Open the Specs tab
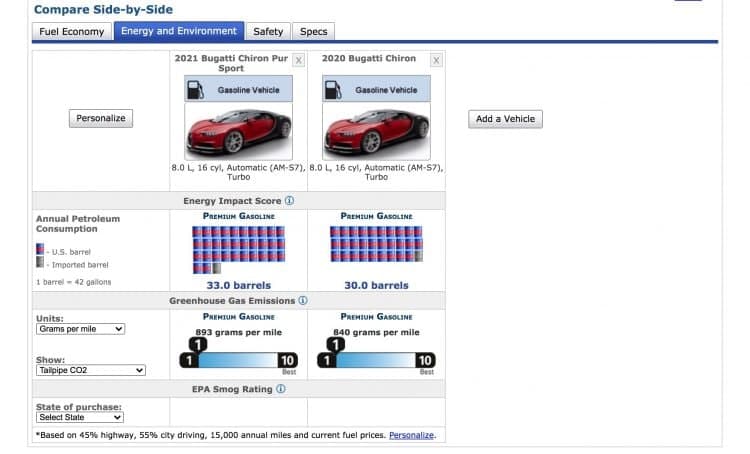 pyautogui.click(x=313, y=31)
